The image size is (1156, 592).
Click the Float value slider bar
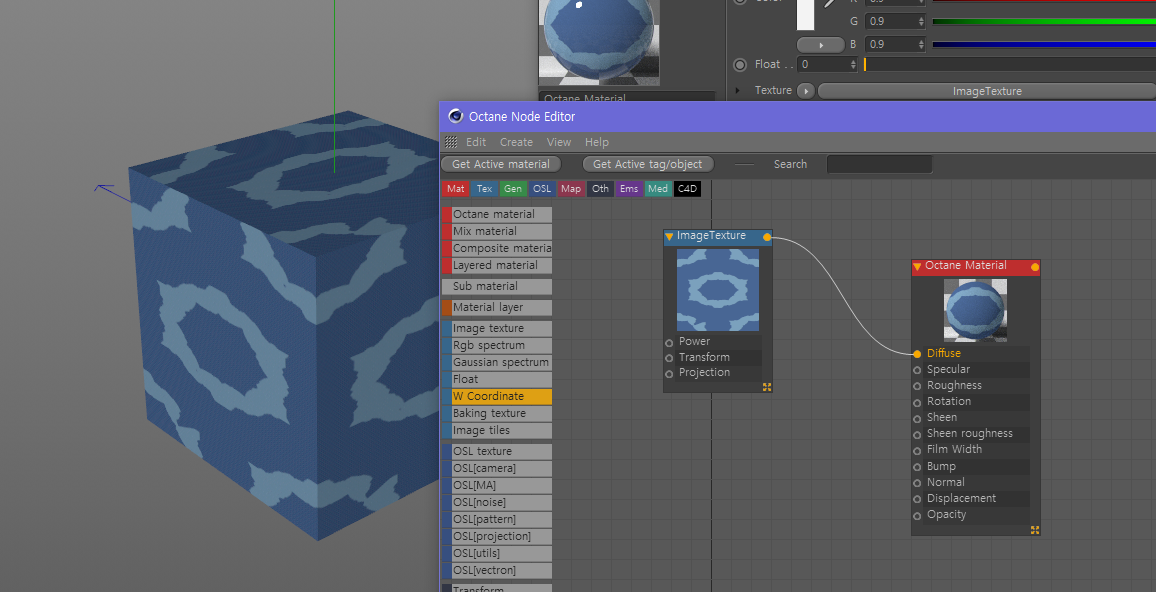point(1009,65)
